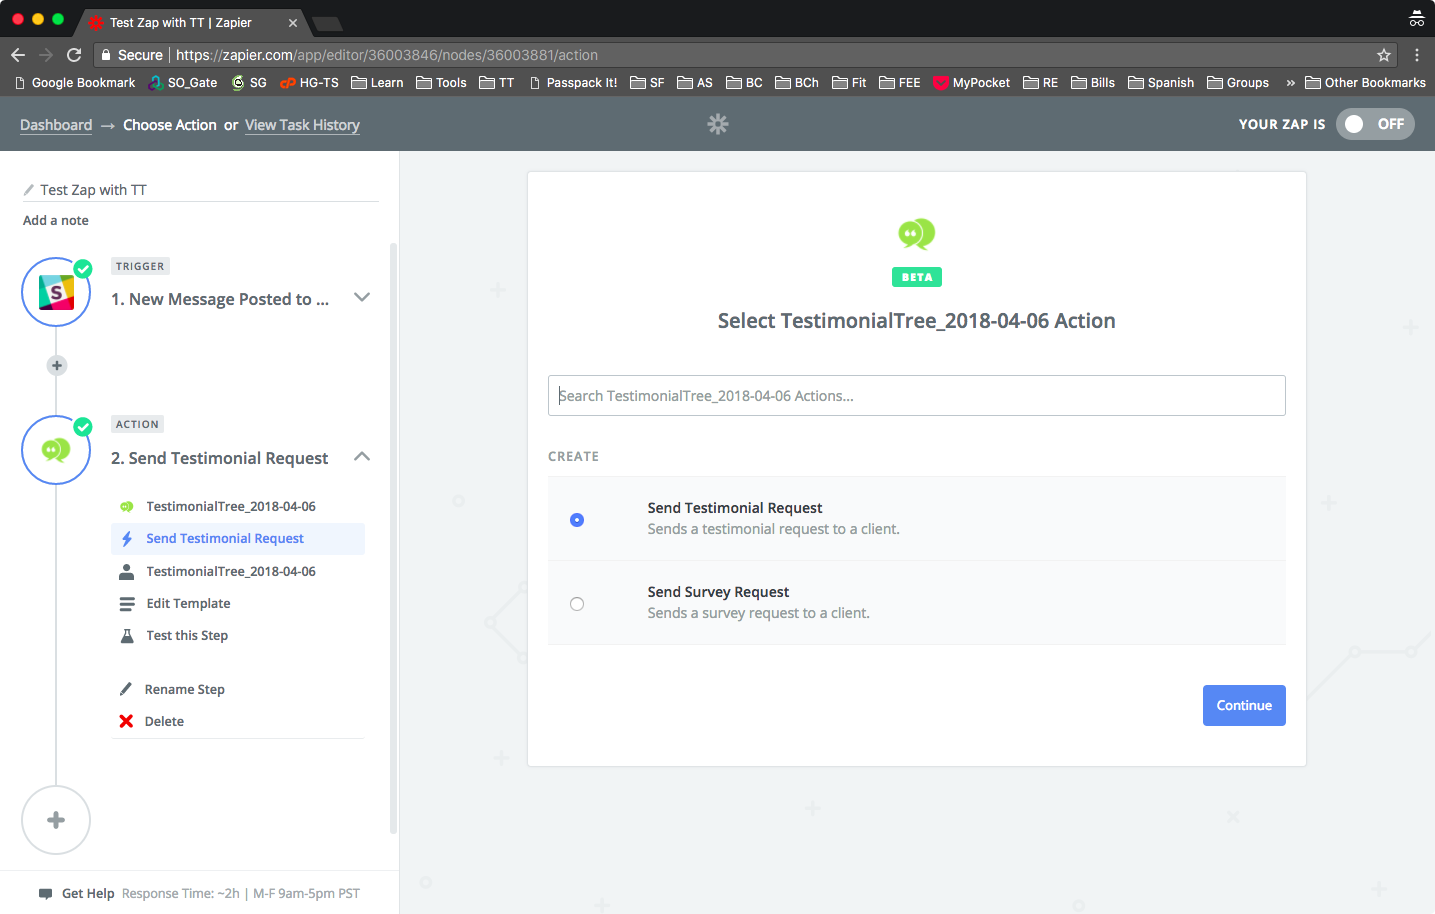Open the Bills bookmarks folder
The image size is (1435, 914).
coord(1093,83)
